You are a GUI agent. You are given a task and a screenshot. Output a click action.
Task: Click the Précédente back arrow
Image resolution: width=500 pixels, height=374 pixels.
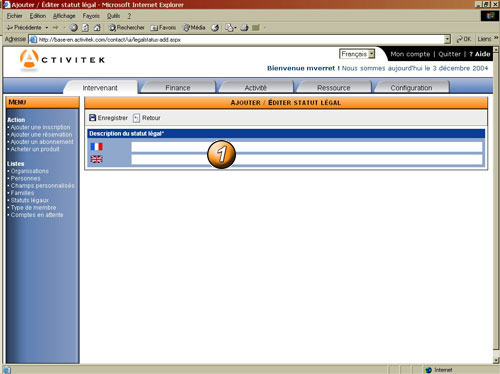pyautogui.click(x=10, y=28)
